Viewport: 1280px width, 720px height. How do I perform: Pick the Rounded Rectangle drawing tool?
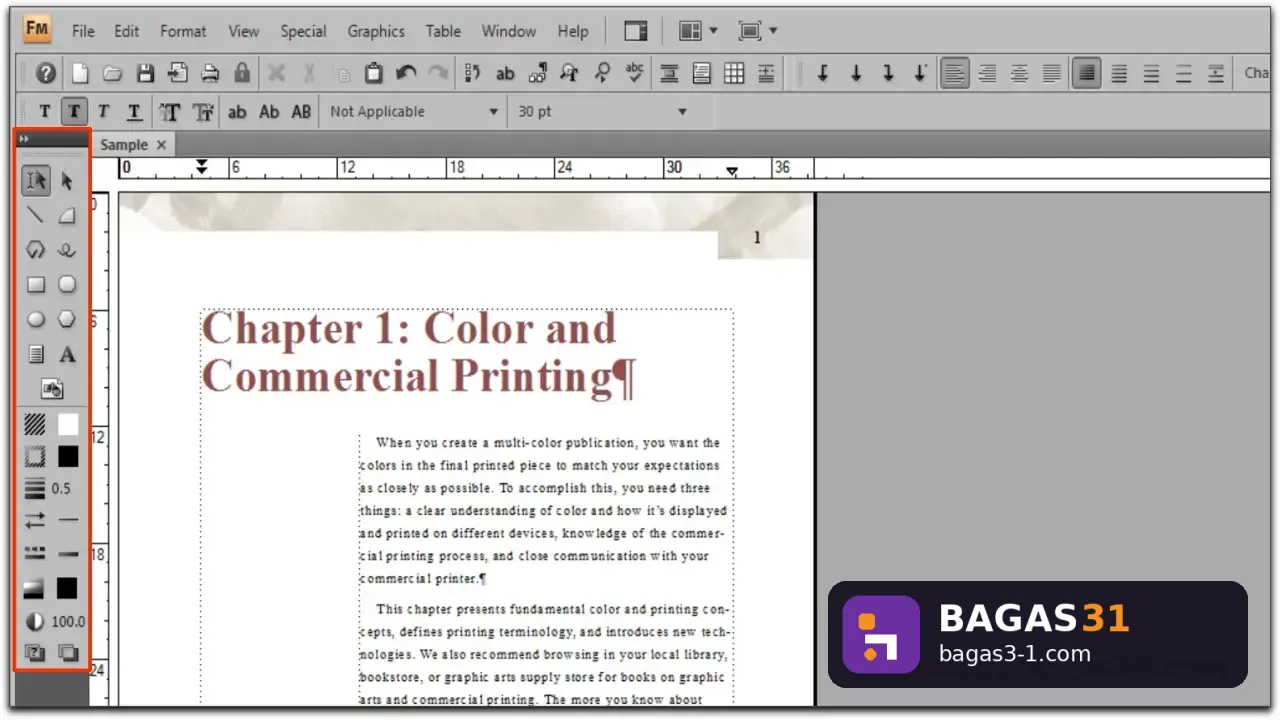click(x=67, y=285)
